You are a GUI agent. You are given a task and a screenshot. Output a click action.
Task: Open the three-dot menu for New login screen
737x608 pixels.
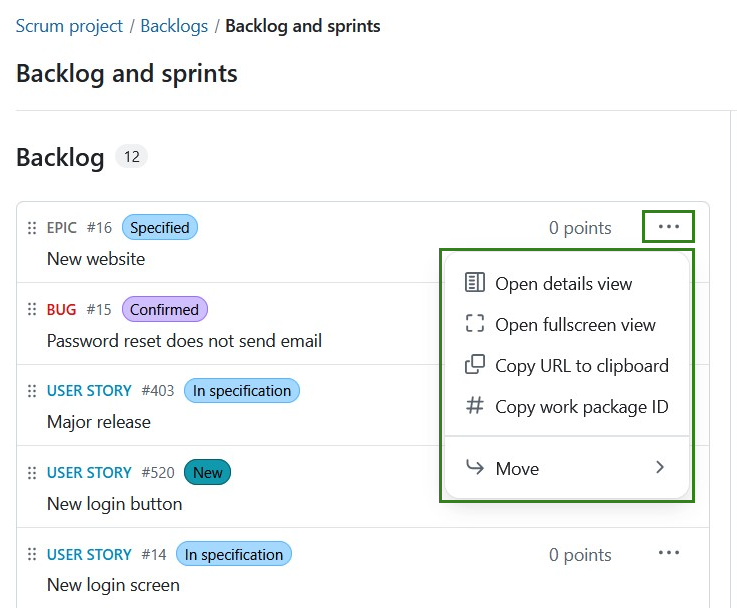coord(668,553)
